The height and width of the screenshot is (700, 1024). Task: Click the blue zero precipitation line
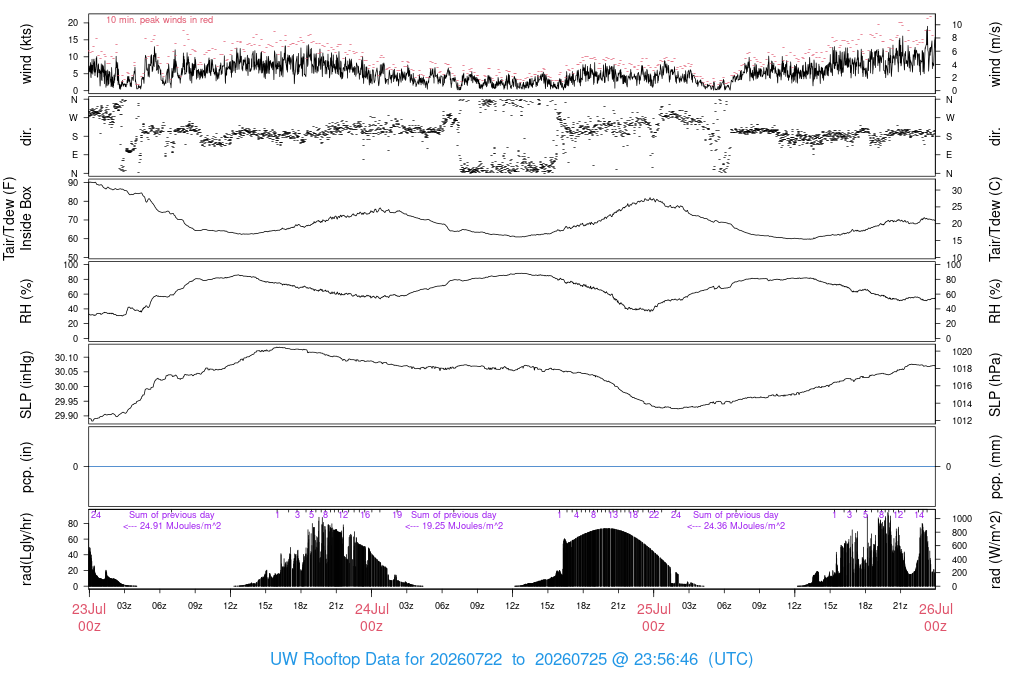point(512,466)
